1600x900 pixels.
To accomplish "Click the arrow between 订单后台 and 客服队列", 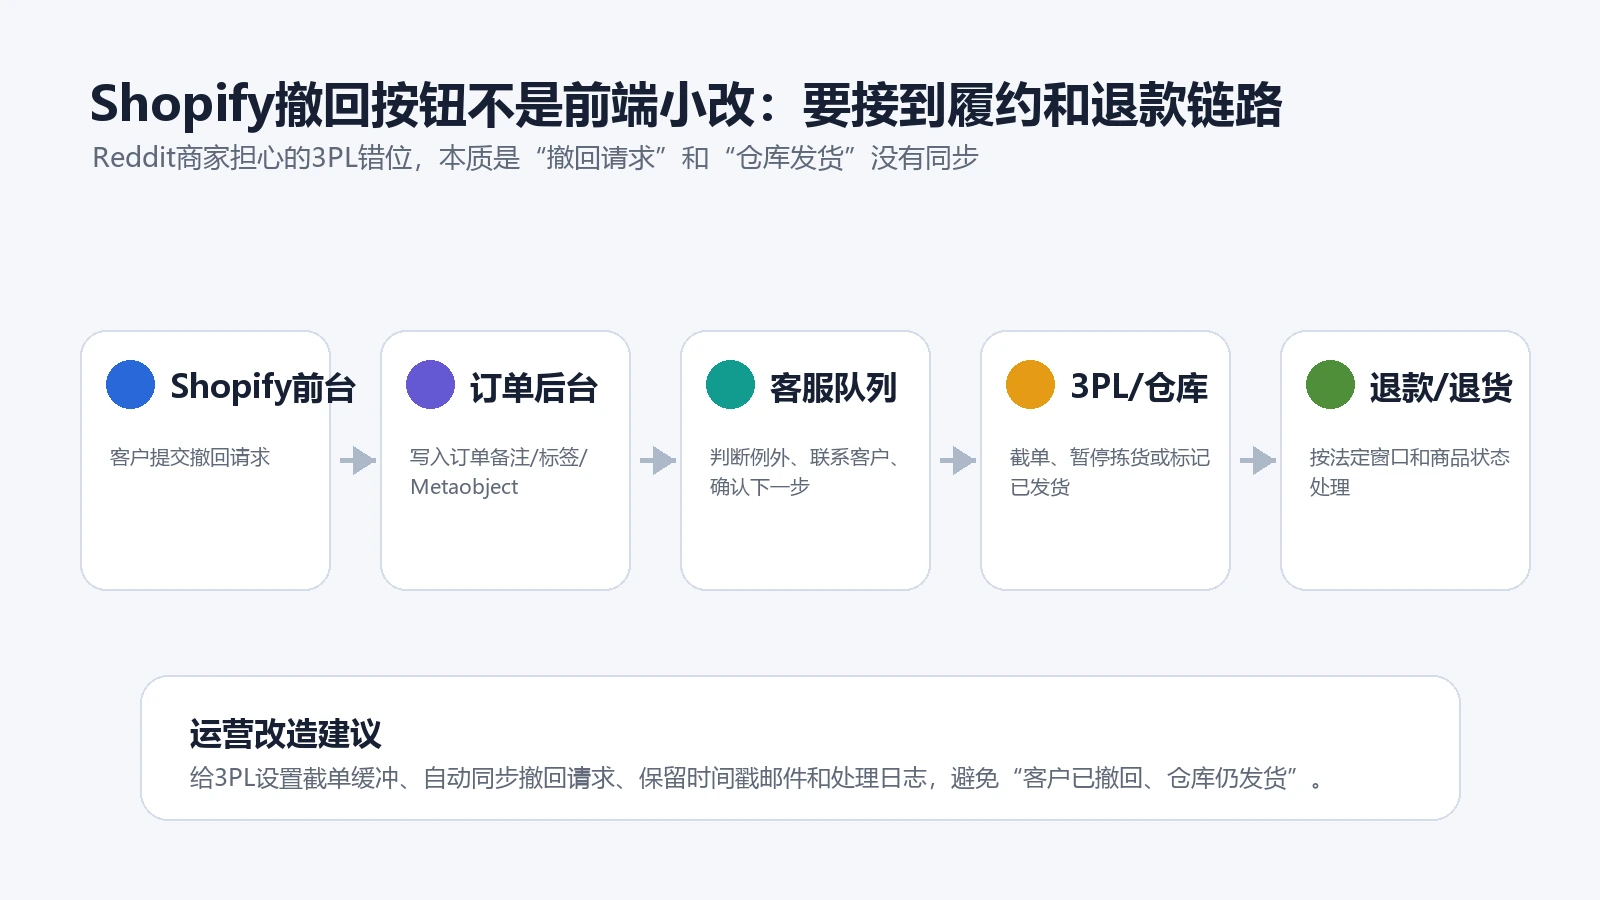I will (657, 460).
